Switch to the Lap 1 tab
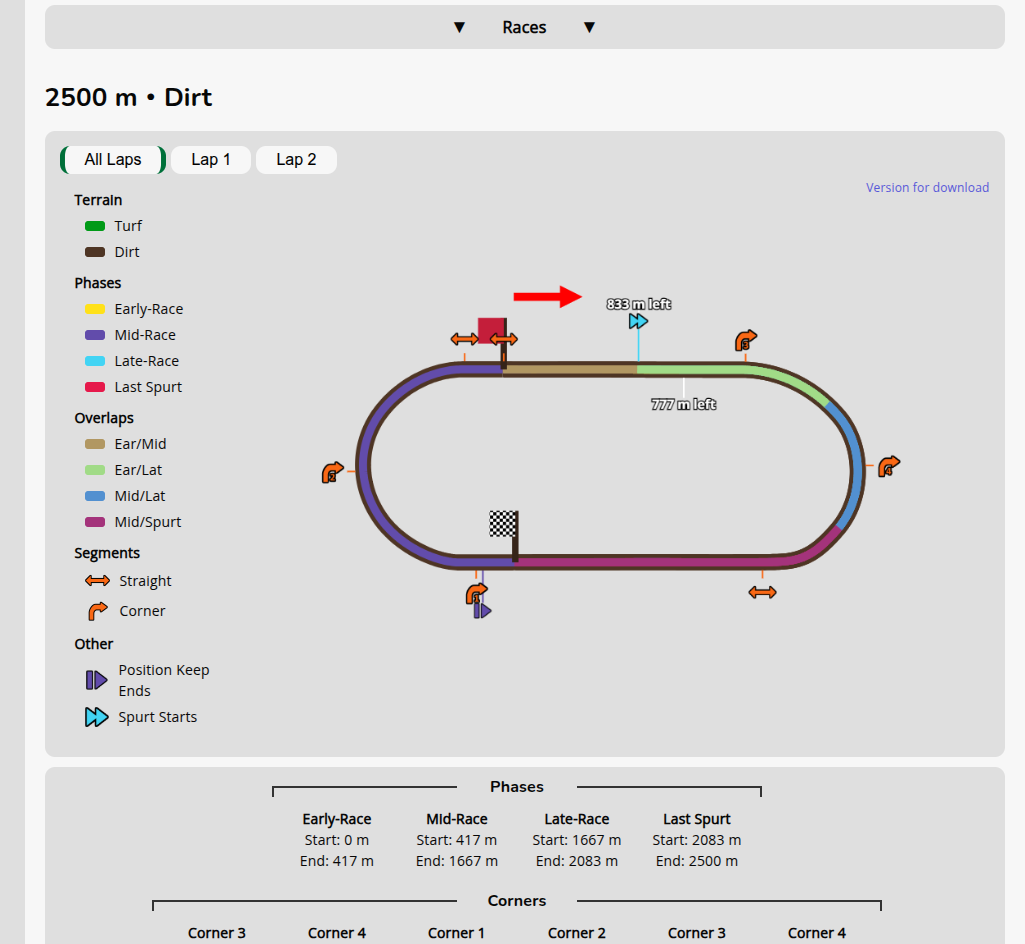1025x944 pixels. [210, 160]
